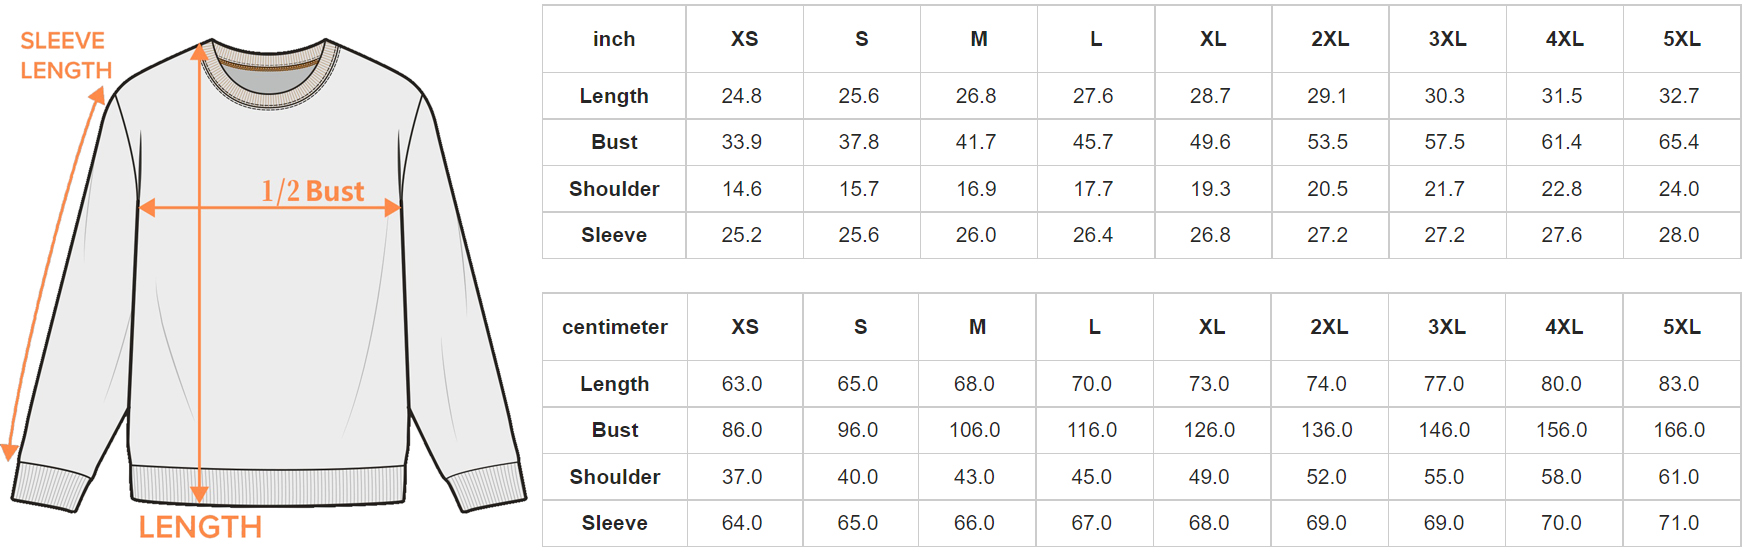1745x552 pixels.
Task: Pick the 24.8 length value for XS
Action: pyautogui.click(x=742, y=96)
